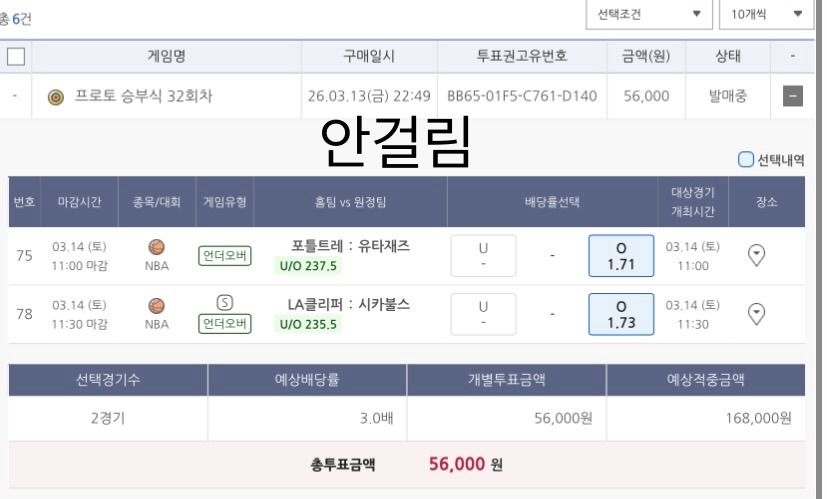Click ticket number BB65-01F5-C761-D140
The height and width of the screenshot is (499, 827).
click(522, 97)
